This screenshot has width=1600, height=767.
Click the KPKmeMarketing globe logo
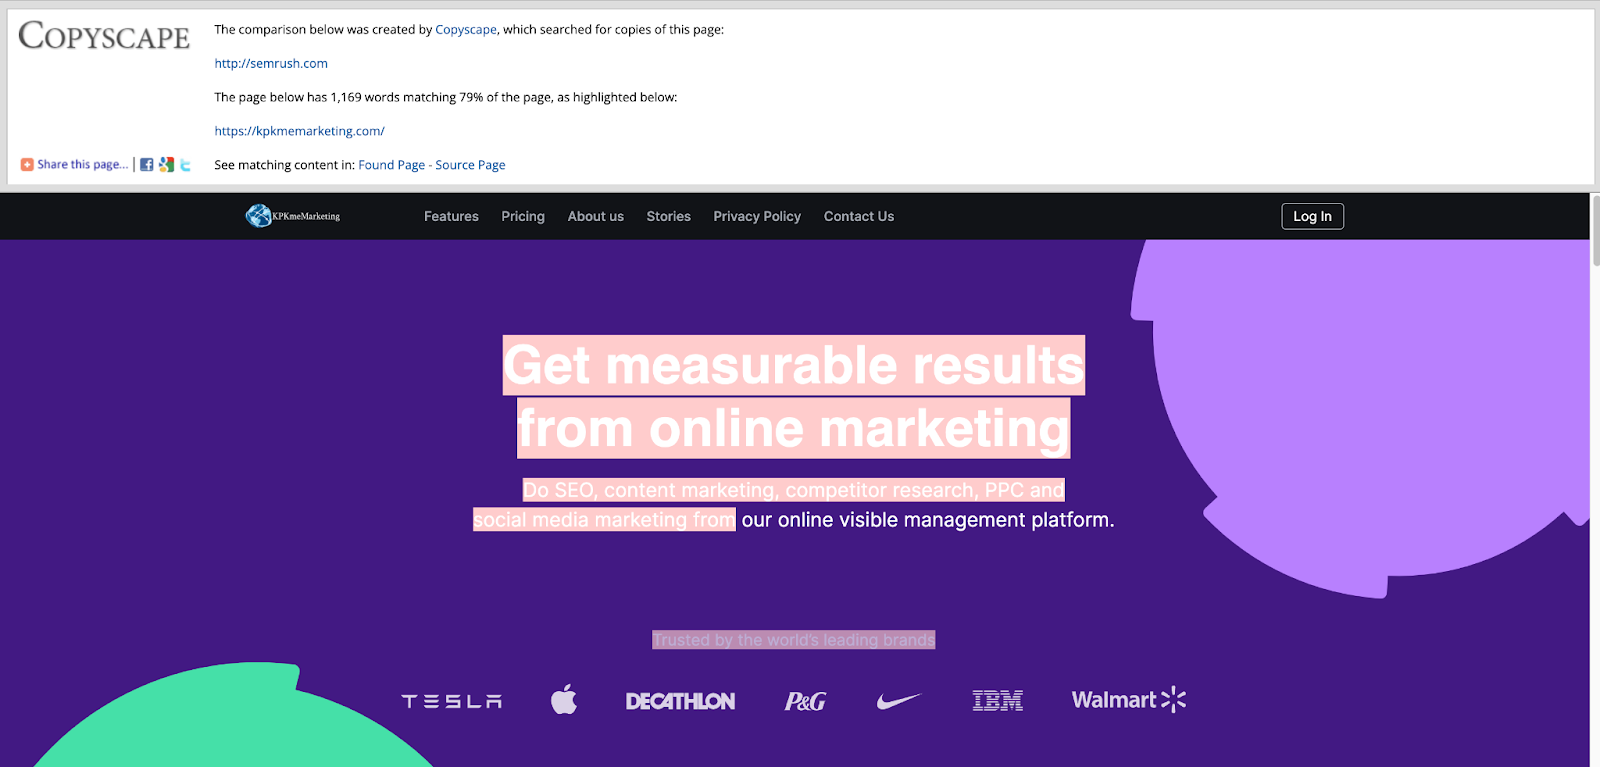pos(259,216)
